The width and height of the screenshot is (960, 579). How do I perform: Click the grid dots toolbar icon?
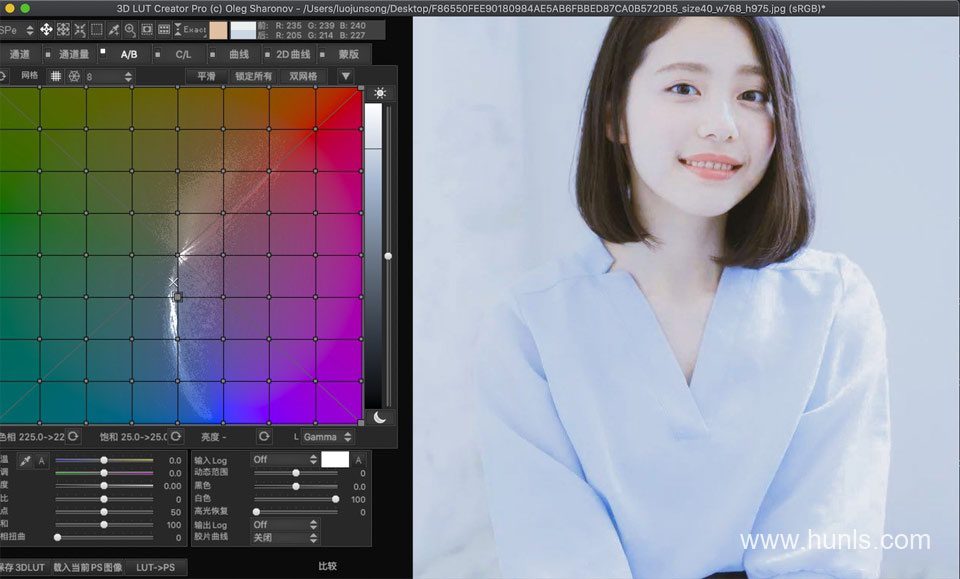[x=163, y=29]
